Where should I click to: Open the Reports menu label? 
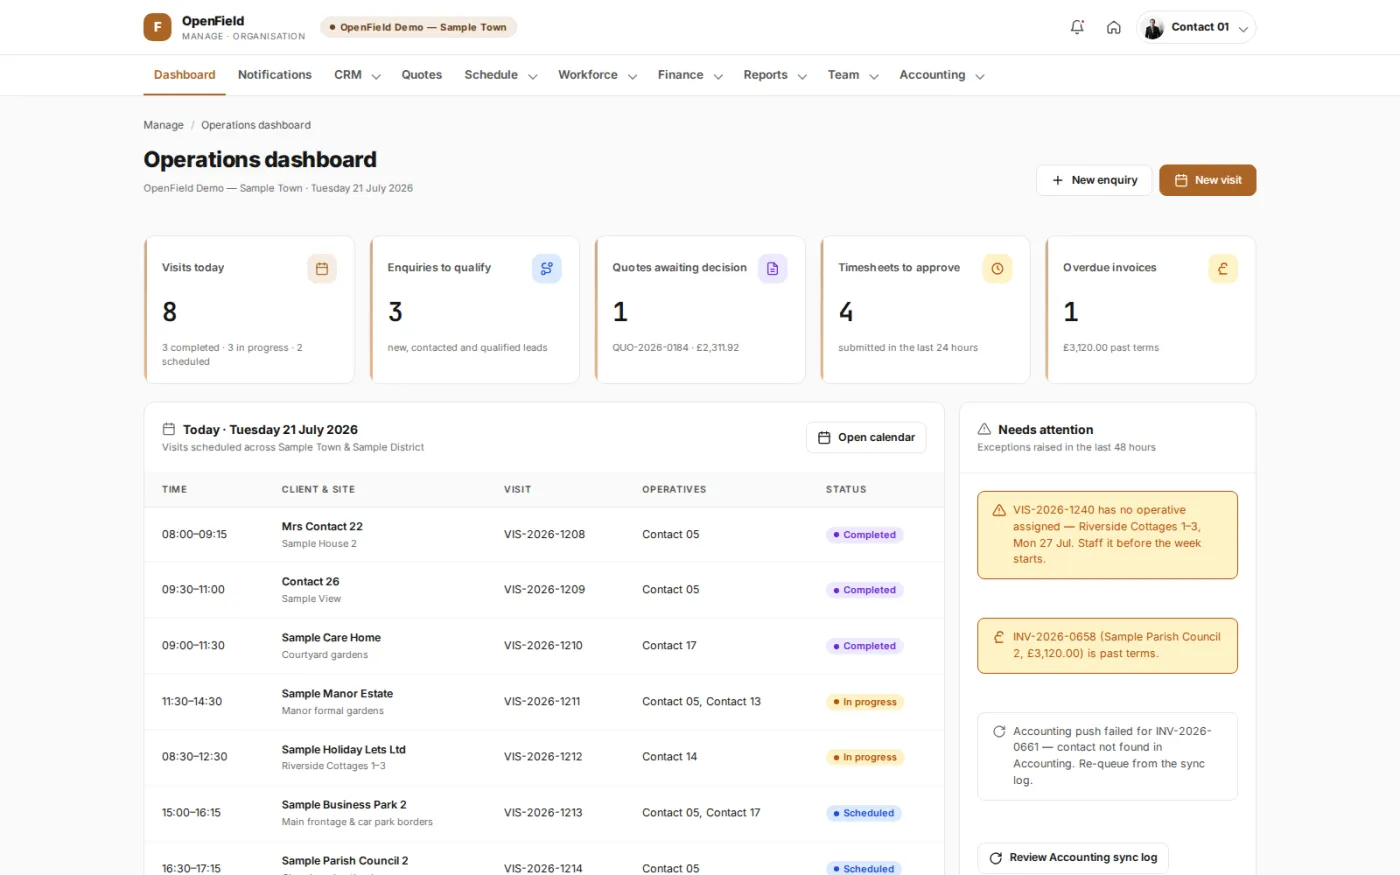click(765, 75)
